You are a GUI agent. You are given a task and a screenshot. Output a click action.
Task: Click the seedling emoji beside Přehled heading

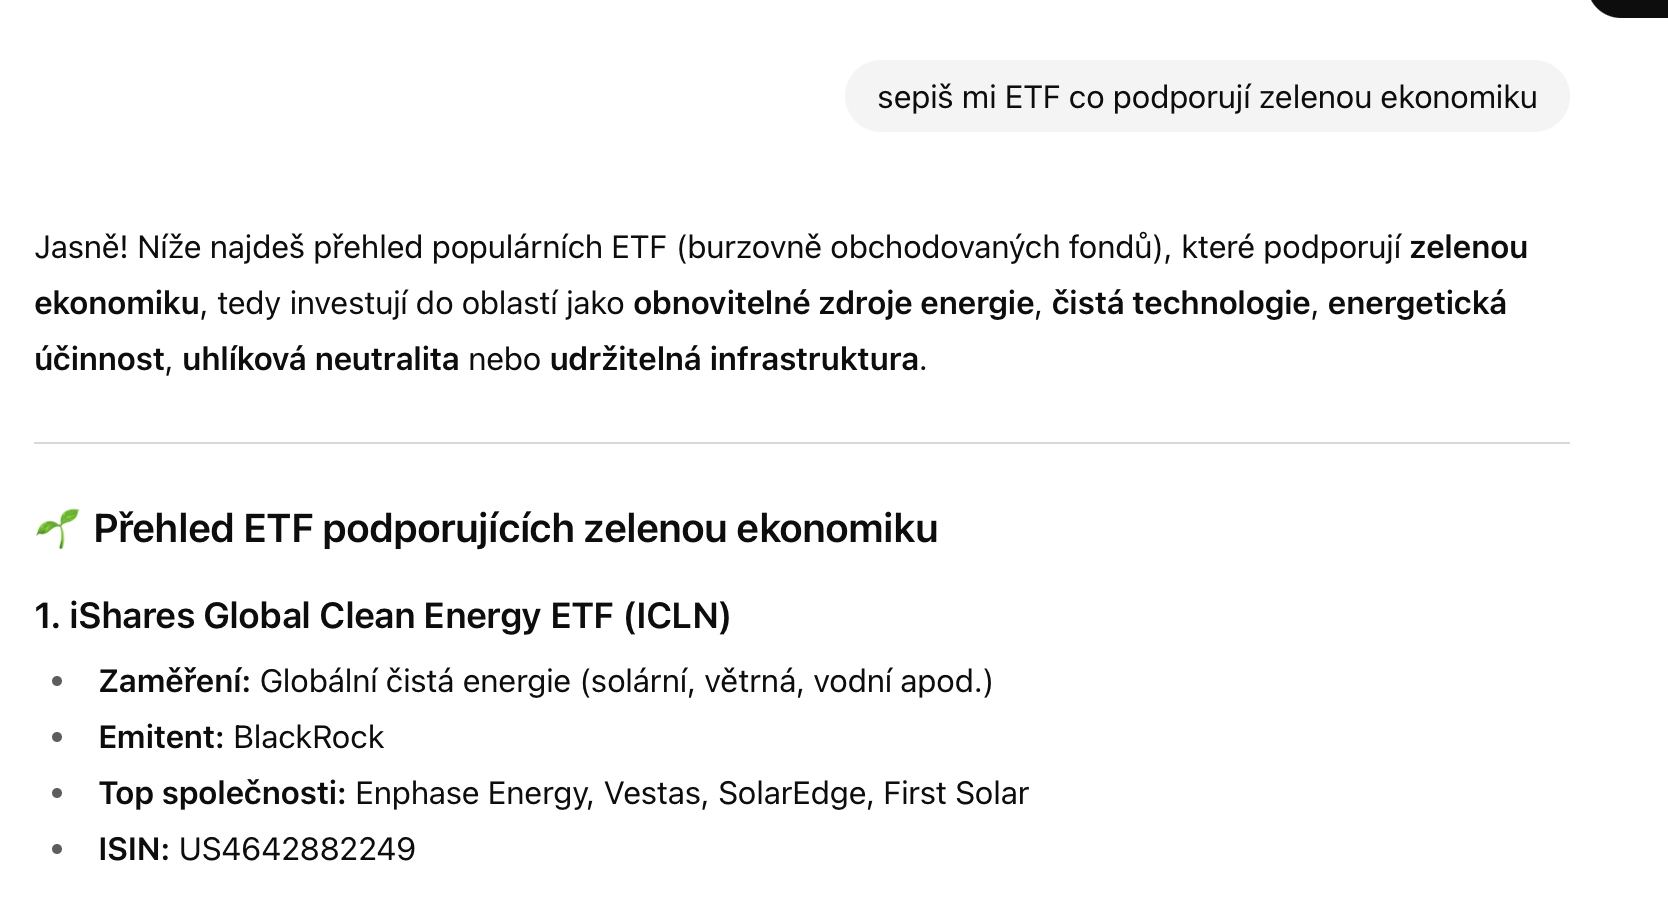(x=56, y=528)
